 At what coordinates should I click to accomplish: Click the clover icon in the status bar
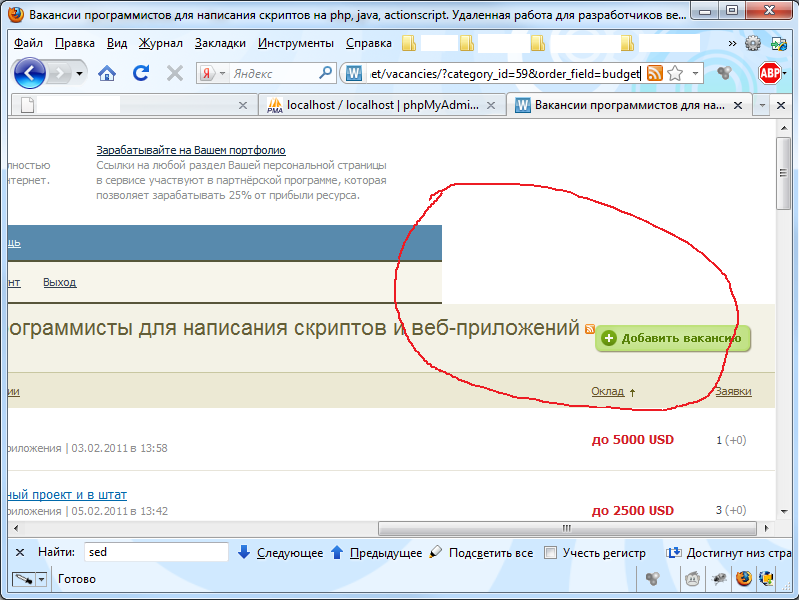(653, 579)
